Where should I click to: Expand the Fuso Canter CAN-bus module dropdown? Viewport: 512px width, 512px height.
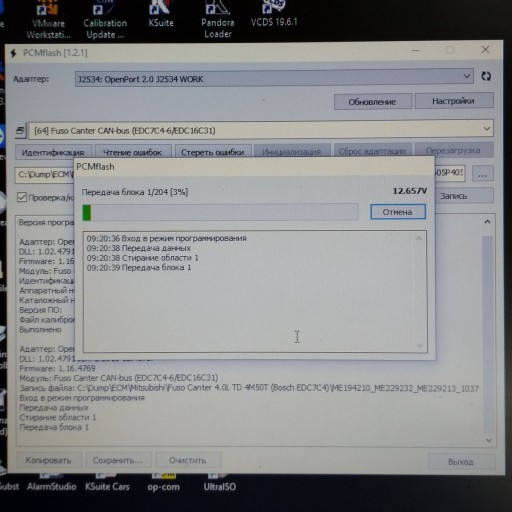pos(261,130)
